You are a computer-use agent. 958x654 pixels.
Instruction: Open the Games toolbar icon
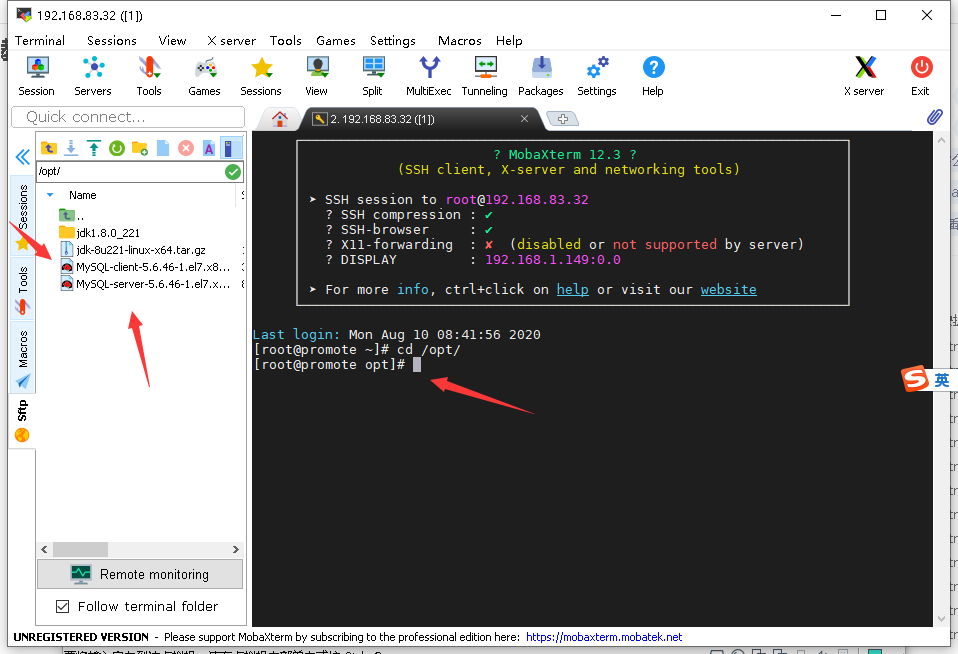pyautogui.click(x=204, y=70)
